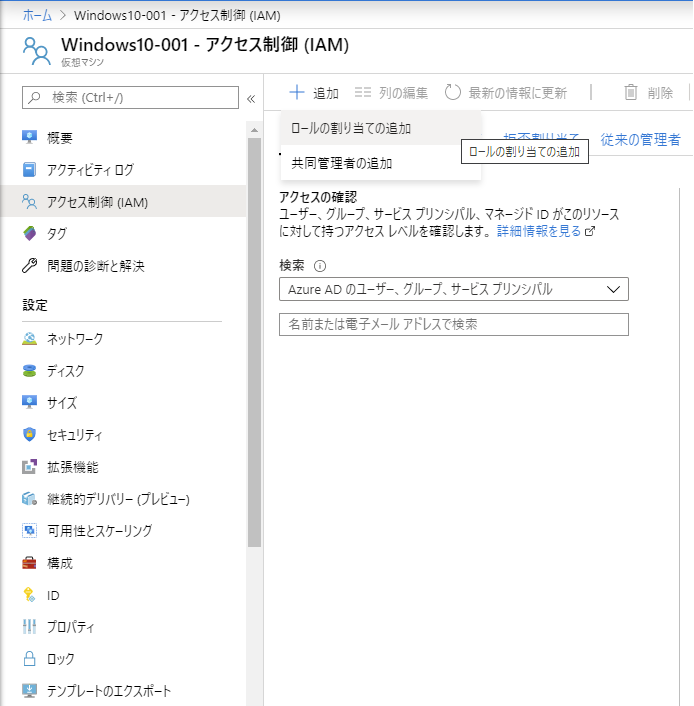Open 継続的デリバリー (プレビュー) label
Viewport: 694px width, 706px height.
[x=118, y=499]
